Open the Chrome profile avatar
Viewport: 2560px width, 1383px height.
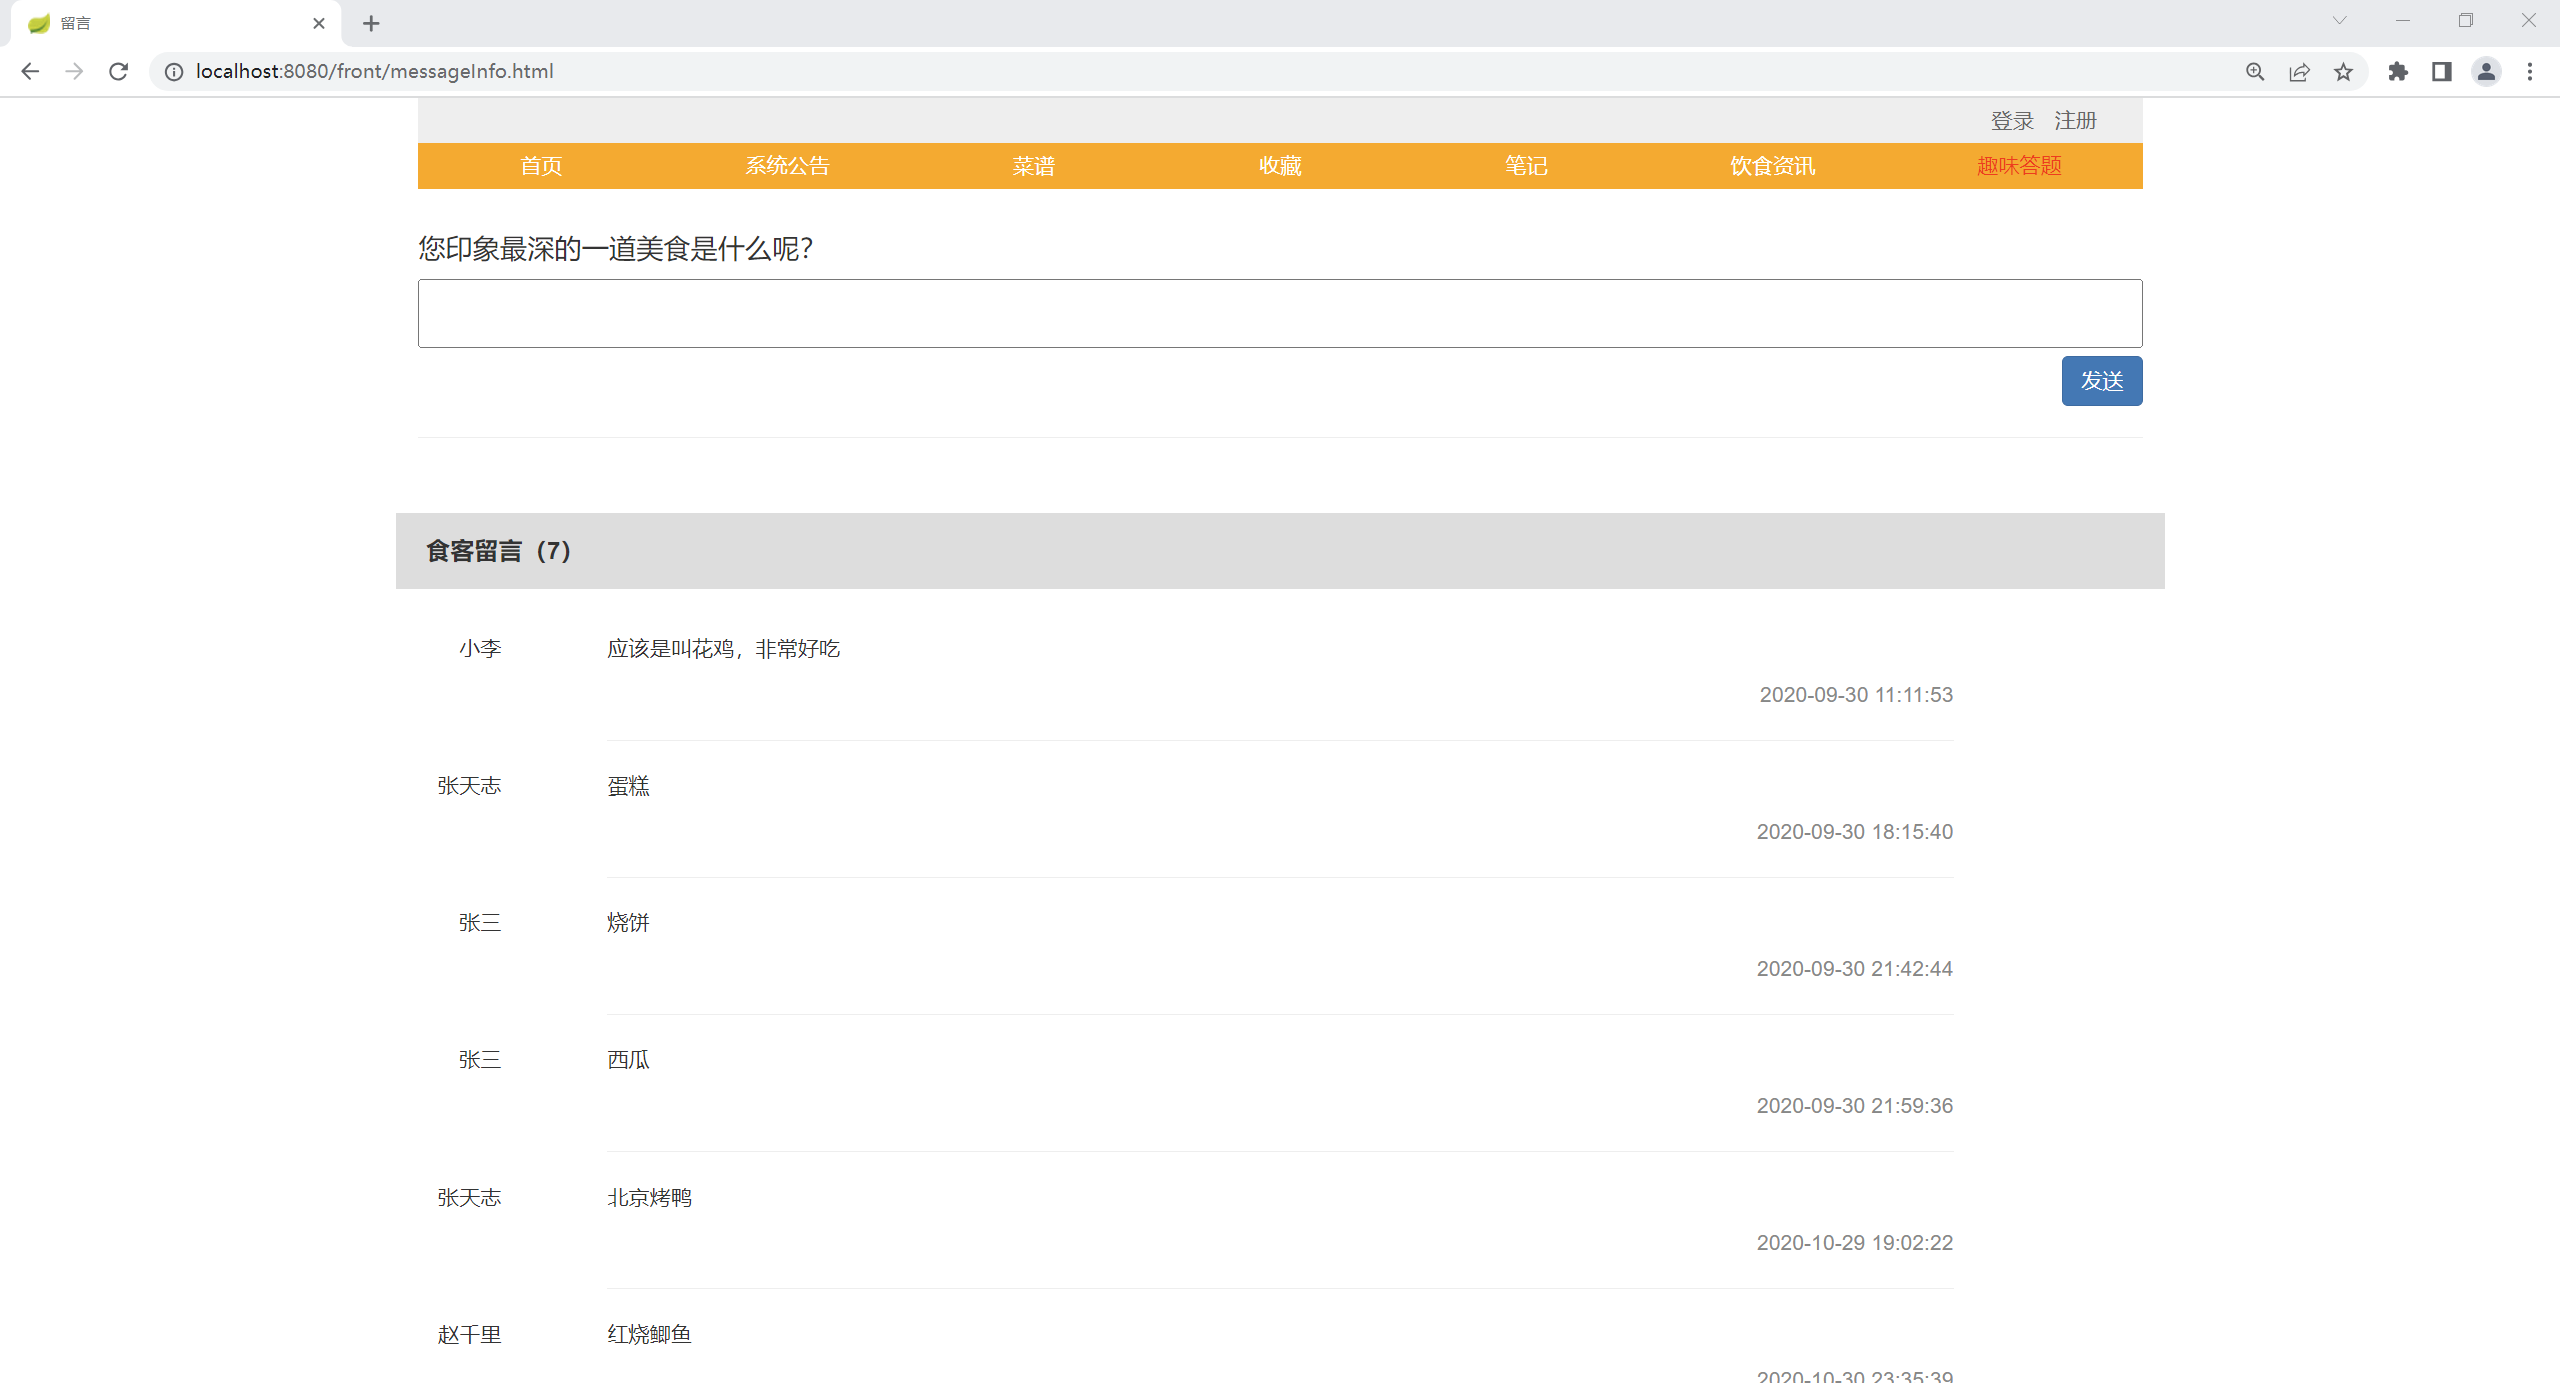2486,72
